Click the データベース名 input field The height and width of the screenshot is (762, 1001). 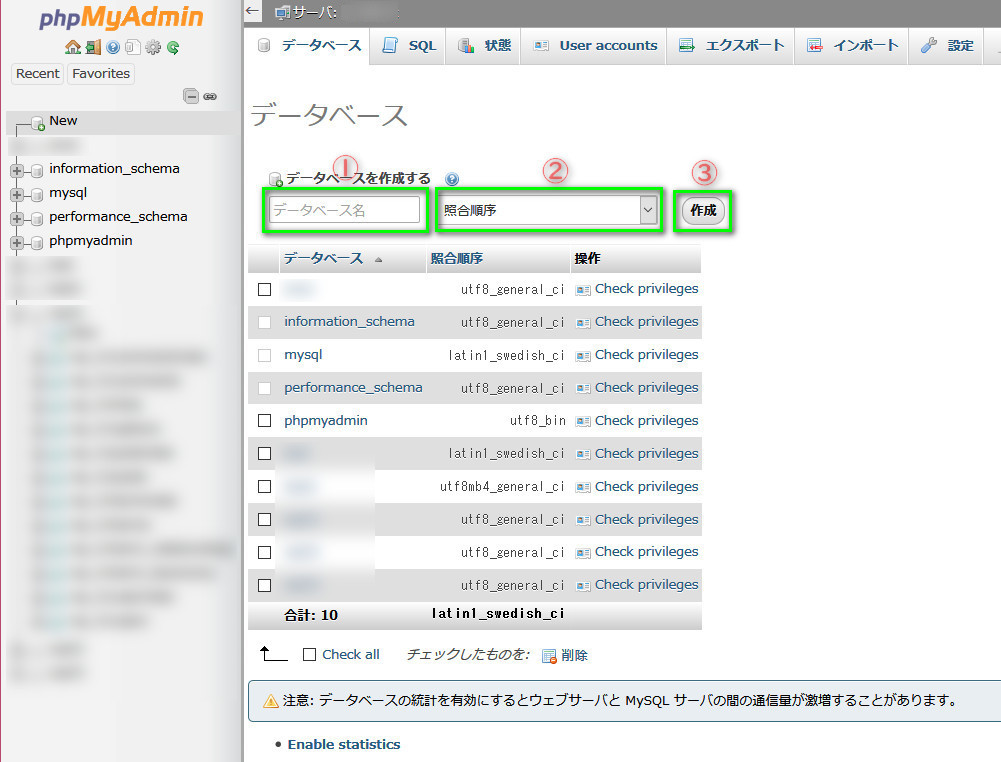[344, 210]
